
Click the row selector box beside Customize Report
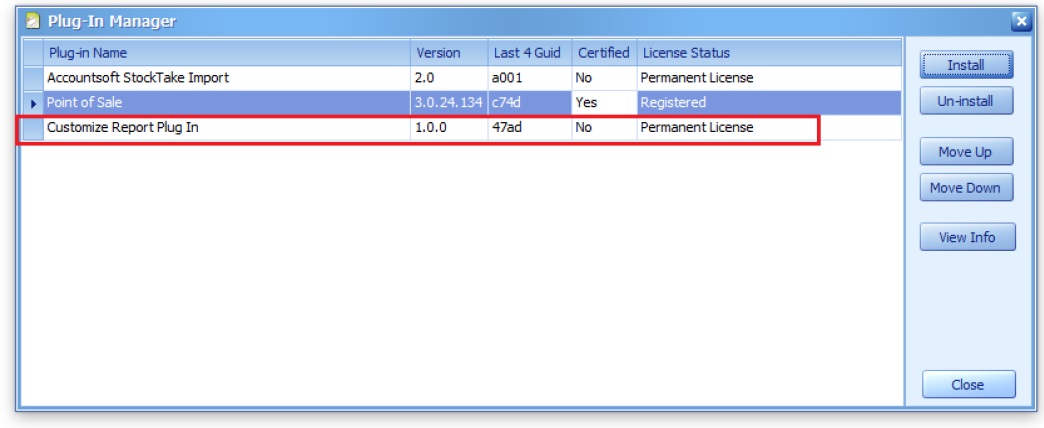click(33, 128)
